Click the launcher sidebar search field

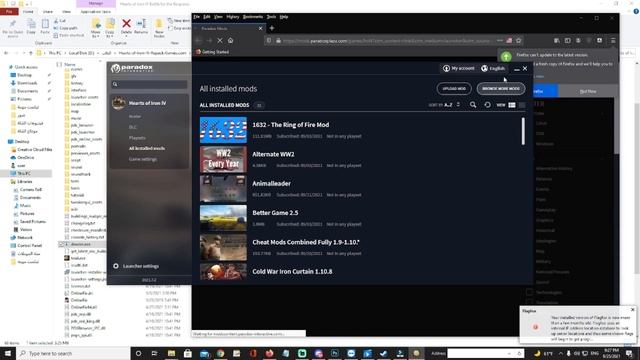(149, 84)
